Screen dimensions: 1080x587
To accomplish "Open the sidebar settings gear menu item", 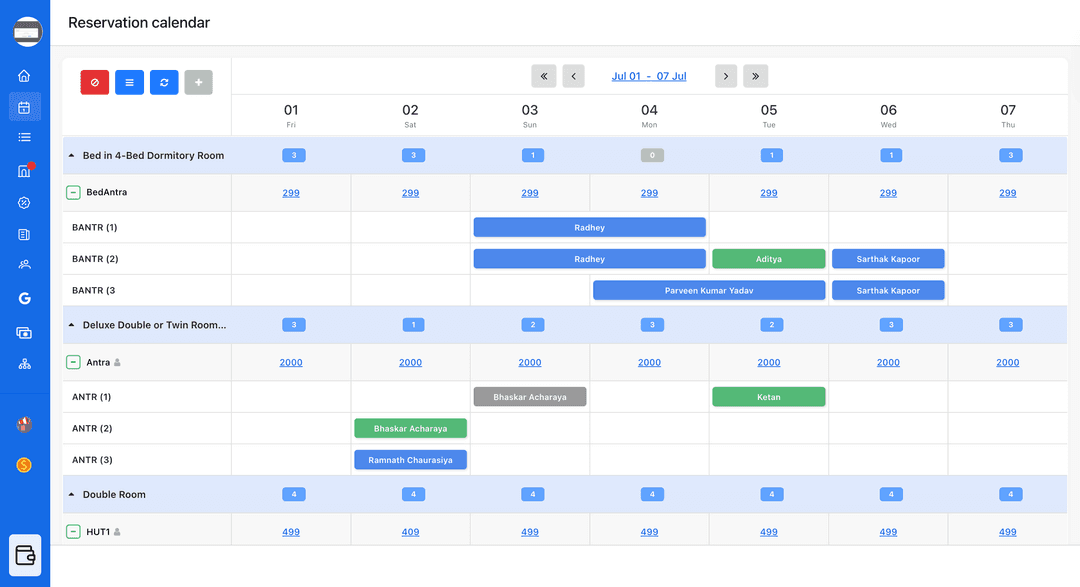I will (24, 202).
